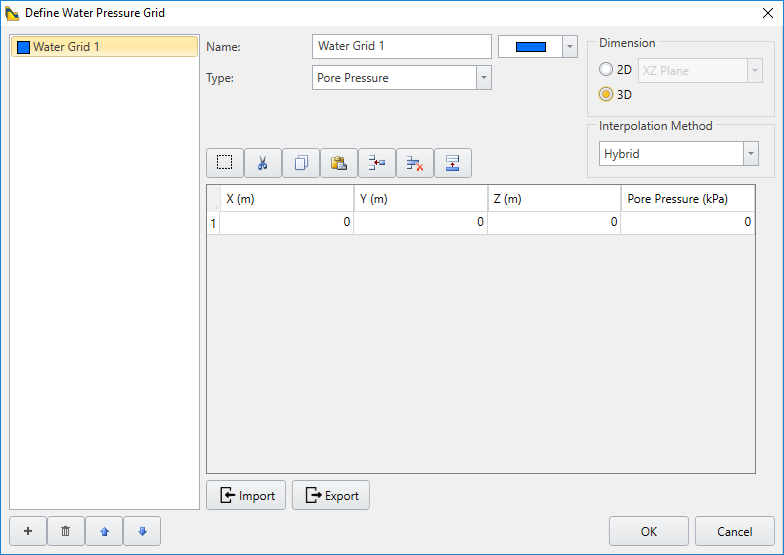Screen dimensions: 784x555
Task: Click the Pore Pressure (kPa) column header
Action: (688, 198)
